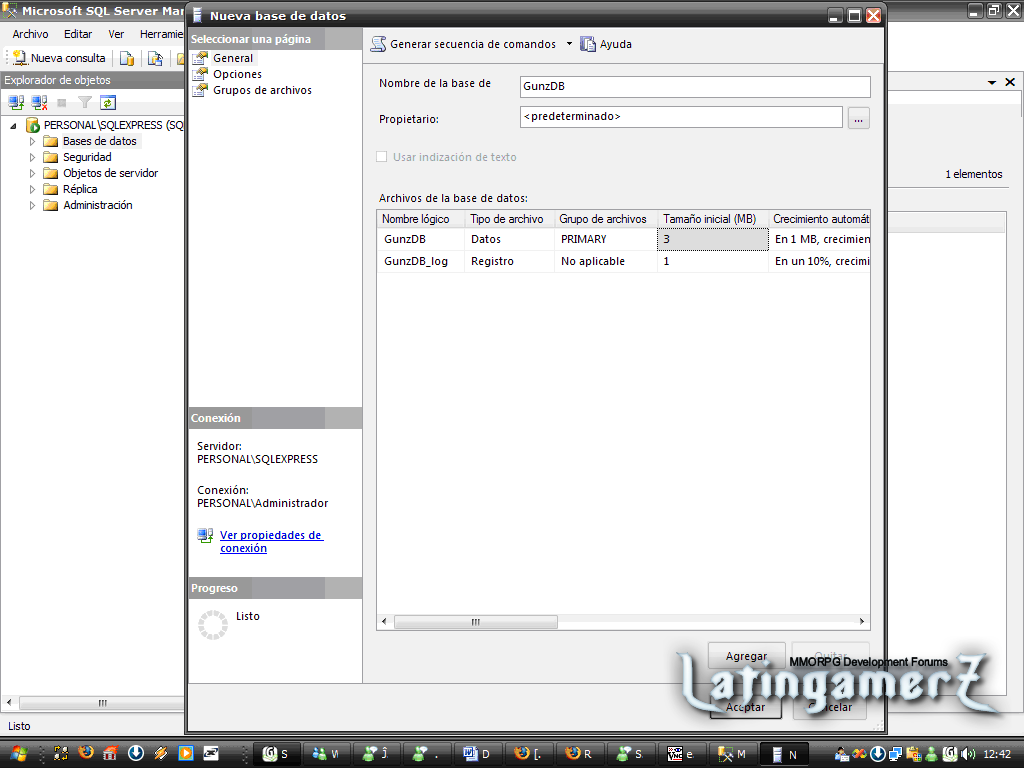
Task: Select the Grupos de archivos page
Action: pyautogui.click(x=263, y=90)
